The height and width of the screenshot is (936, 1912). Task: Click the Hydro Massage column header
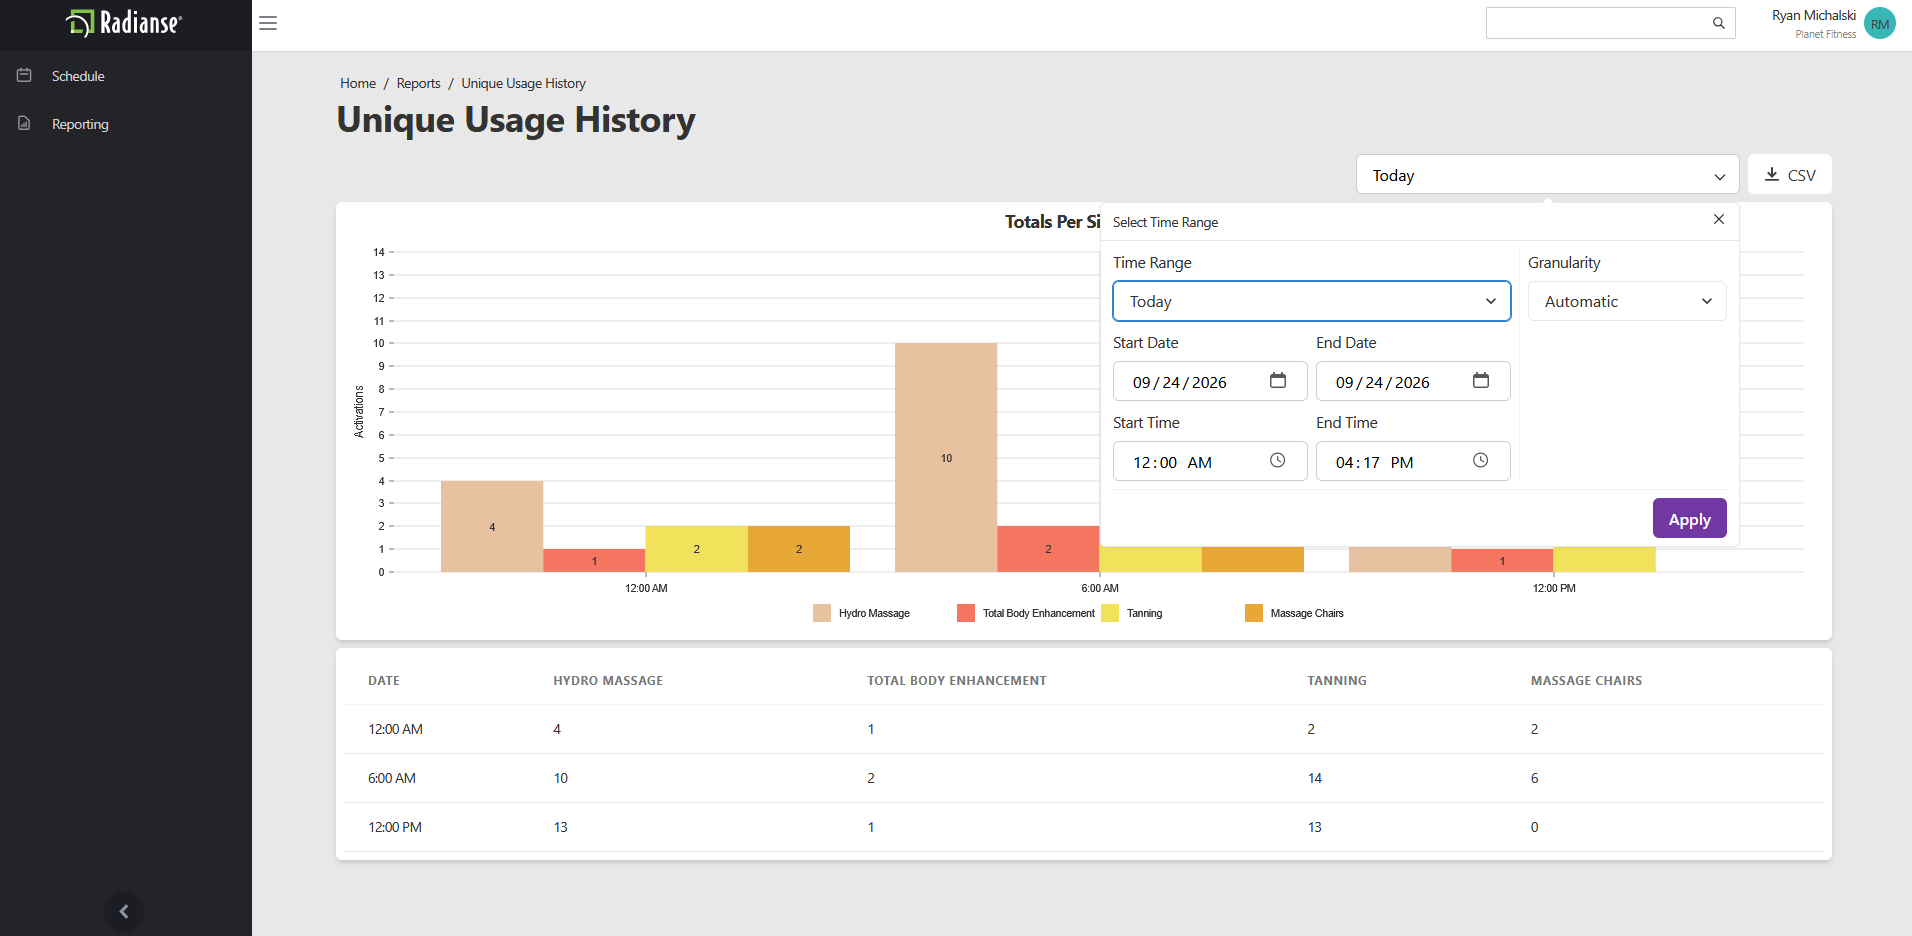(x=608, y=680)
